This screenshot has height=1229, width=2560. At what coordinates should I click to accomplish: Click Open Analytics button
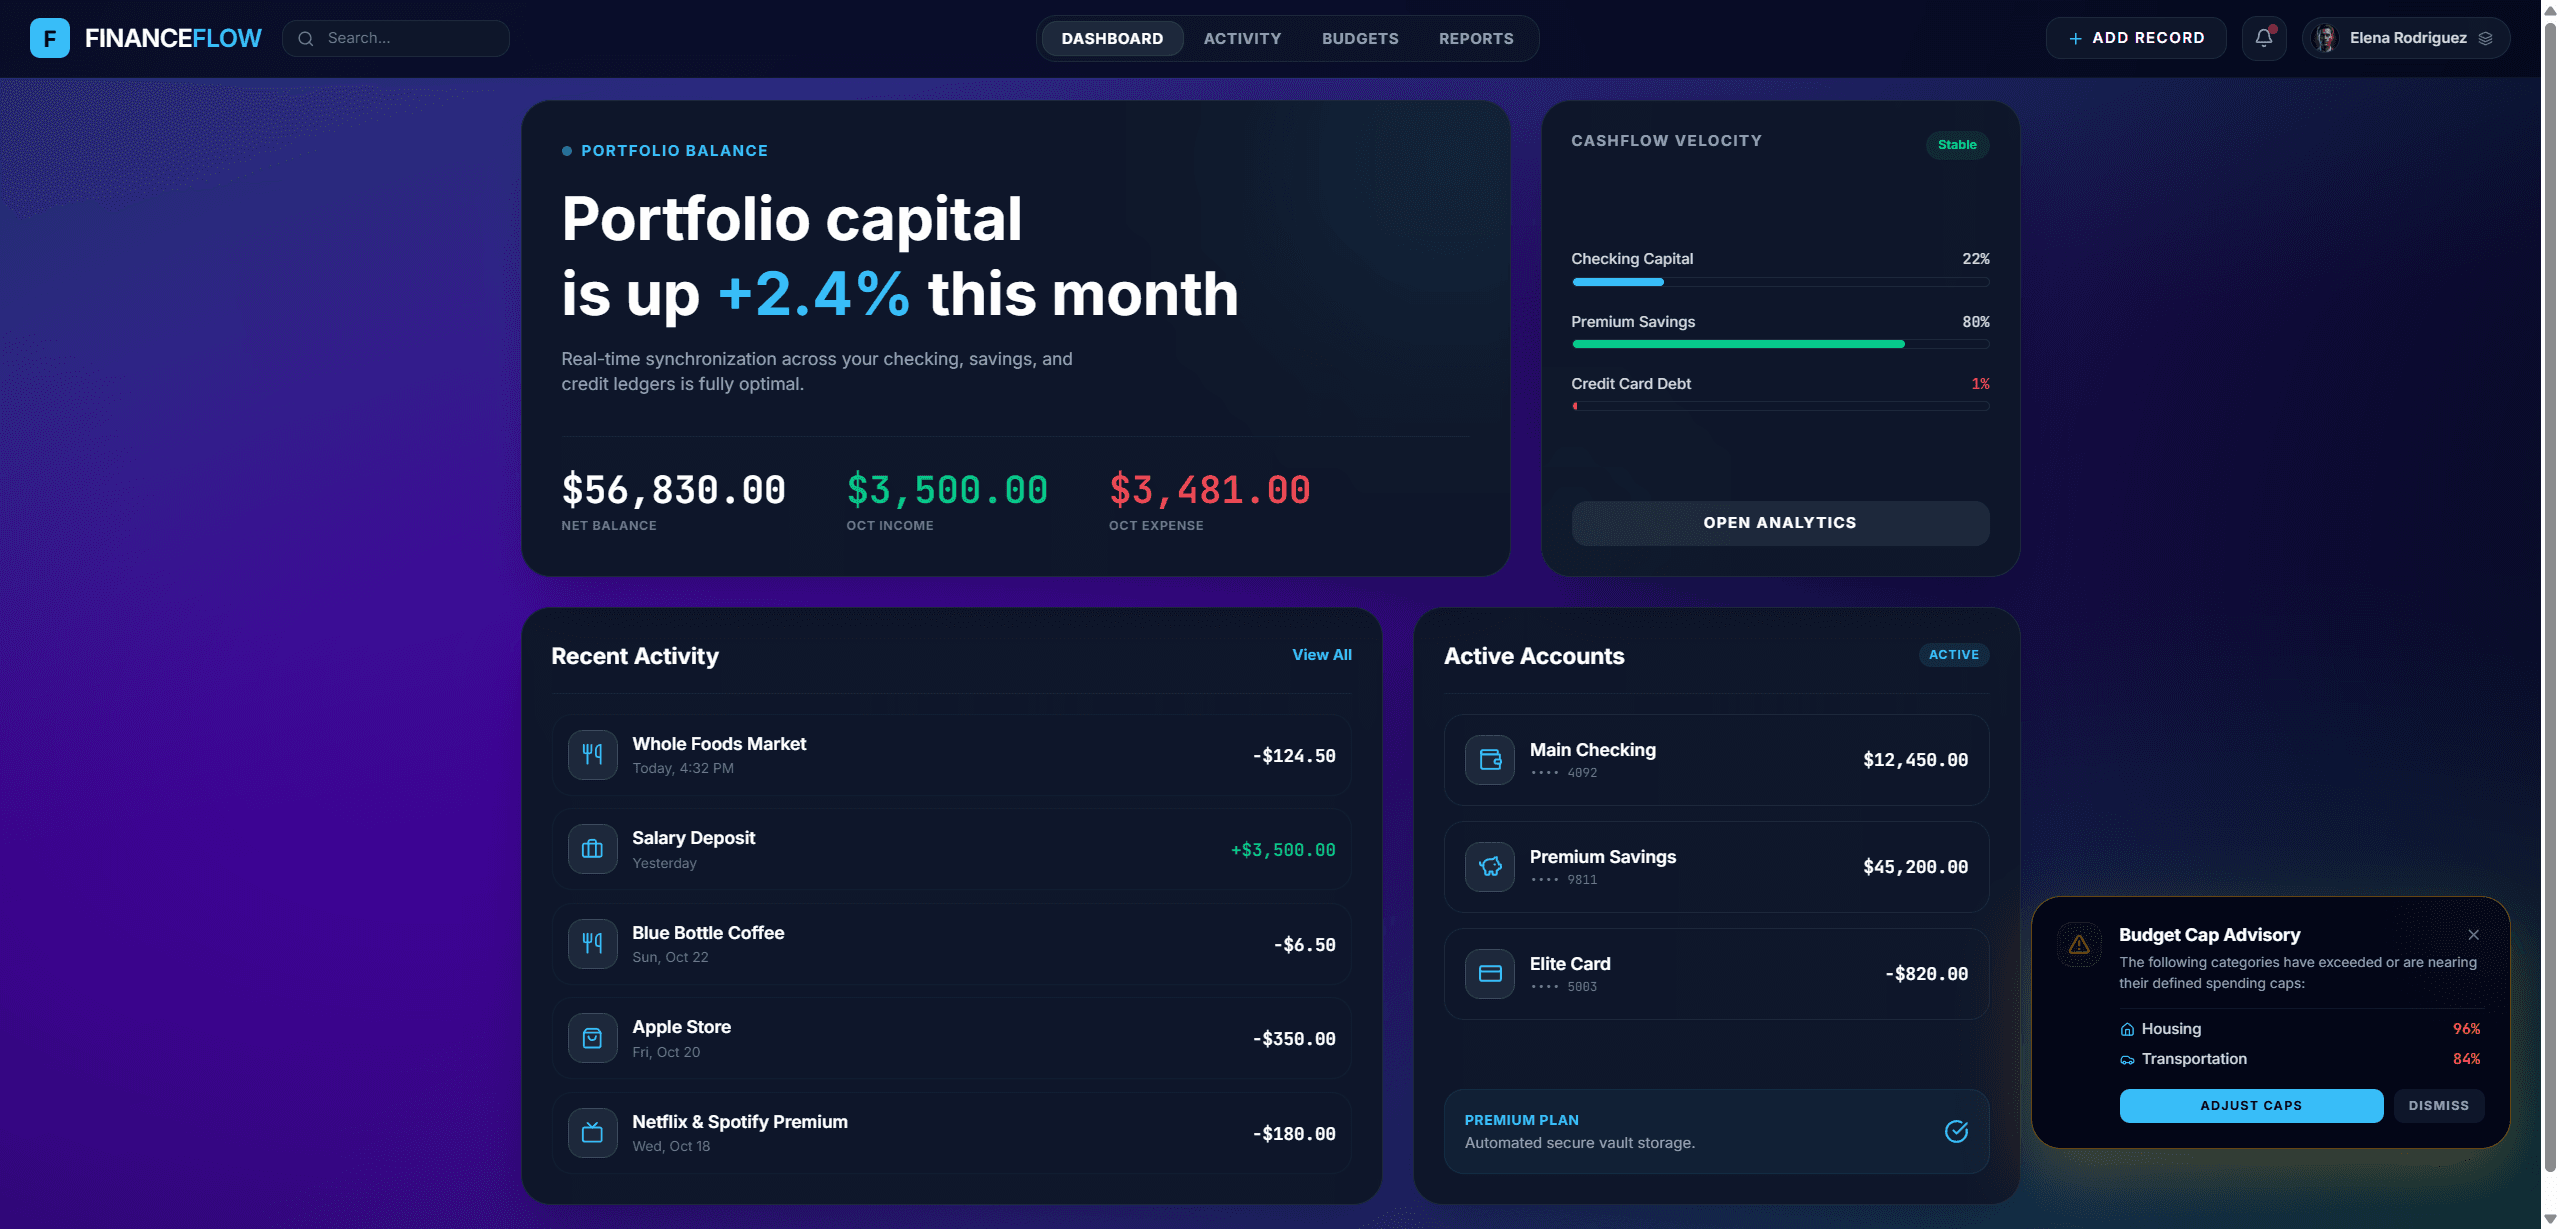tap(1780, 523)
